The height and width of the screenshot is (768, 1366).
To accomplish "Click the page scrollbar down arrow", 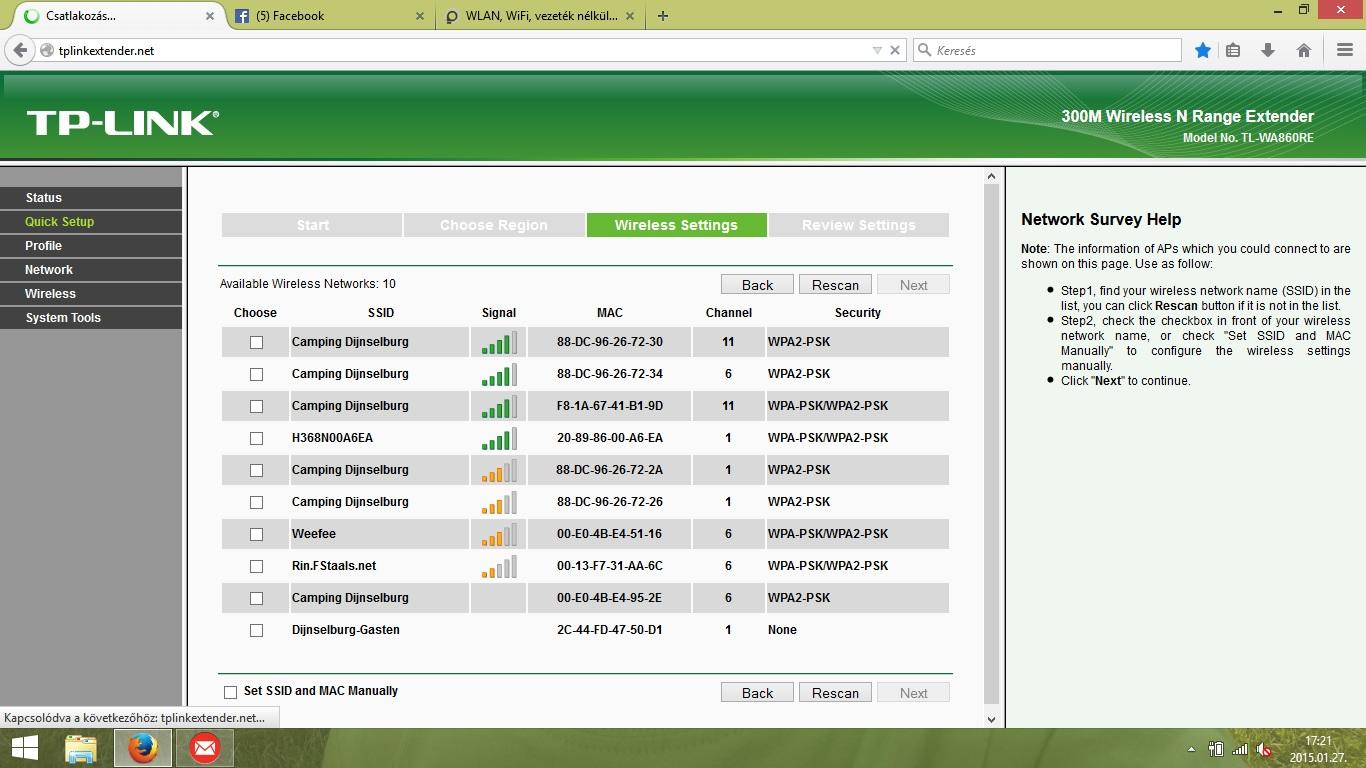I will click(x=991, y=719).
